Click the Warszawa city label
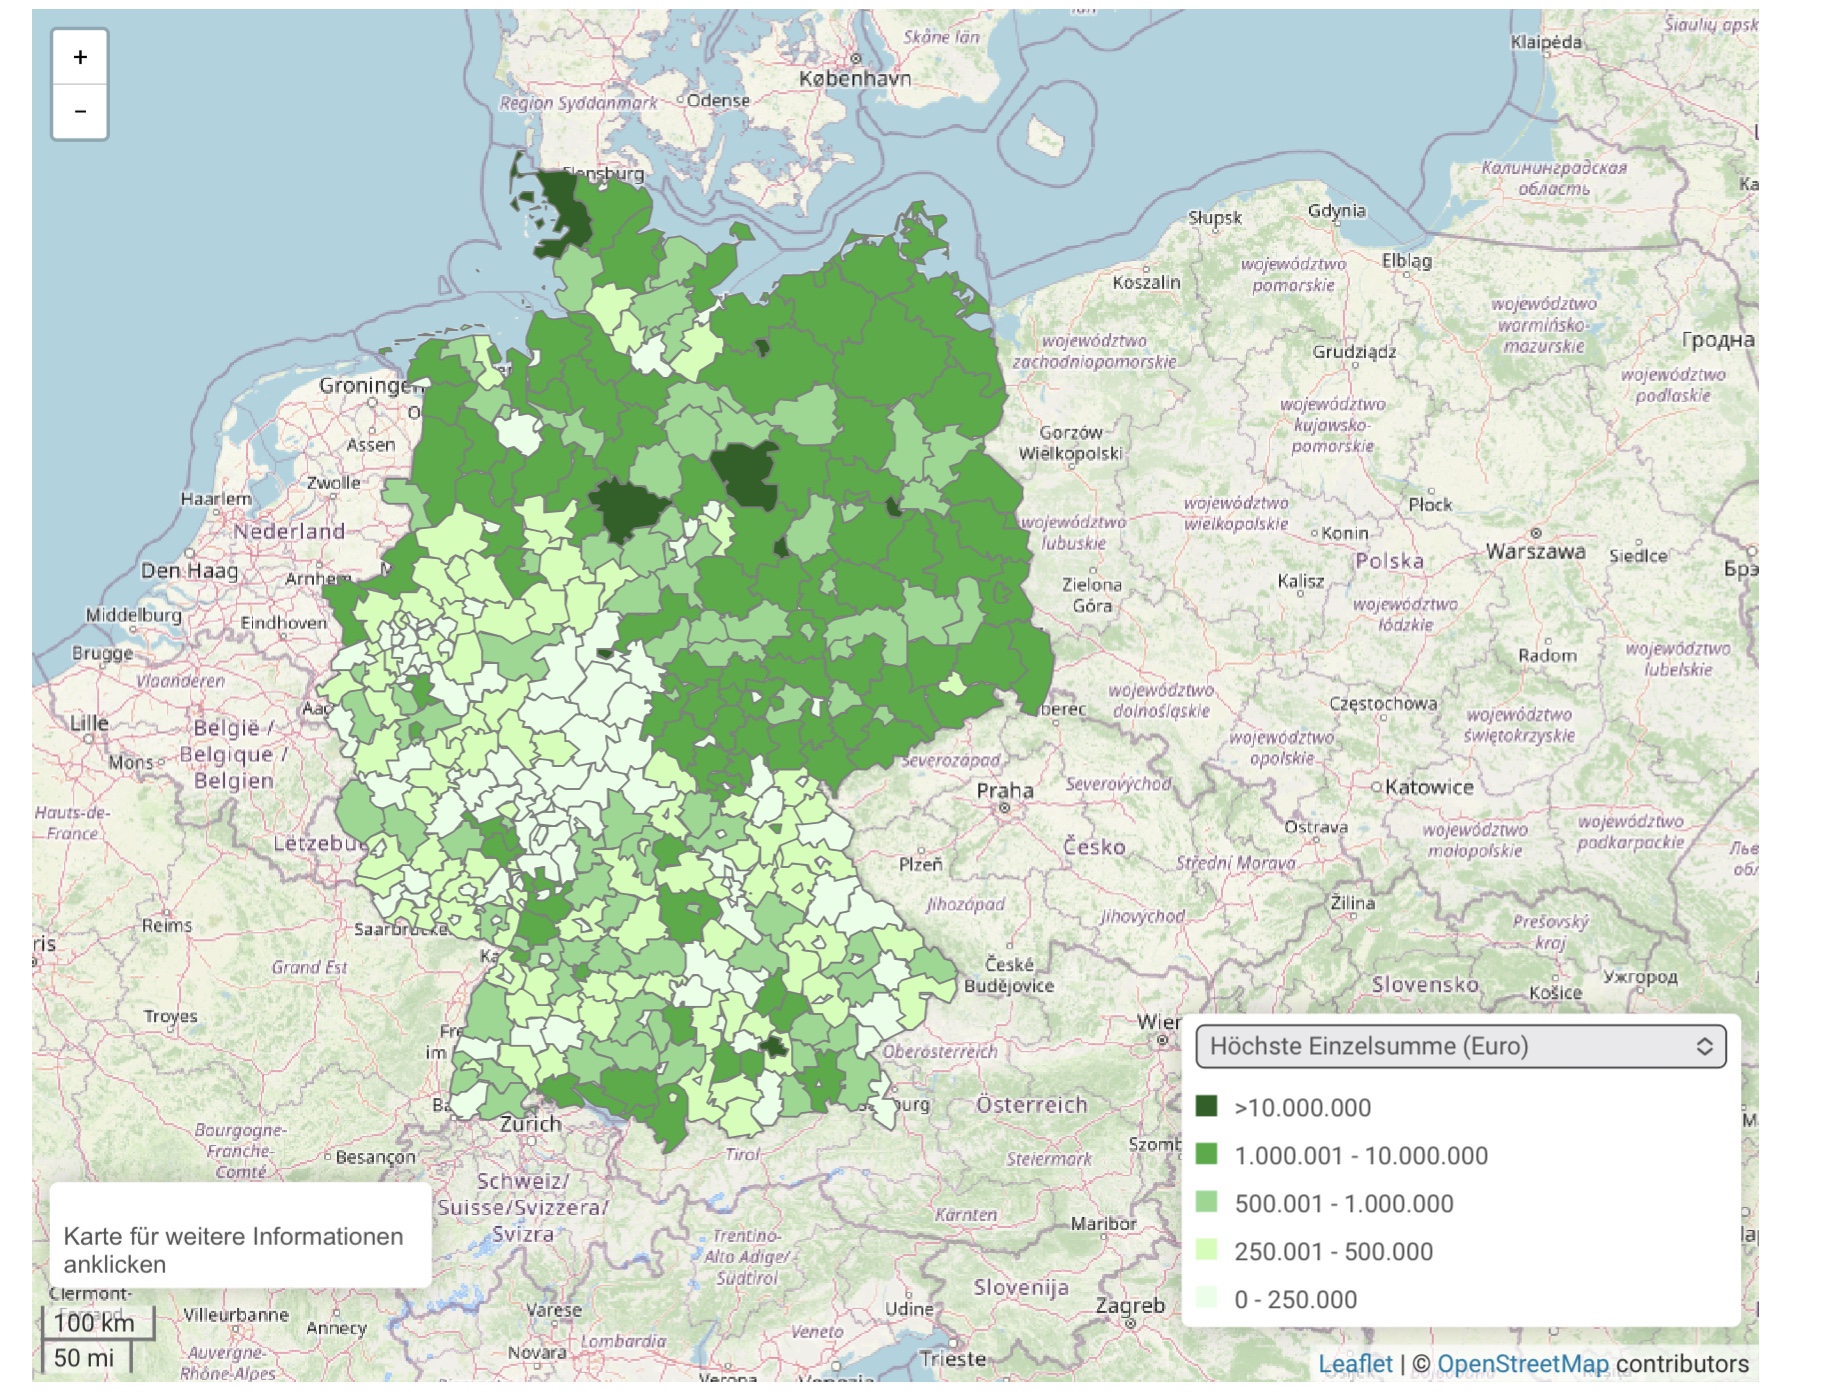 [x=1535, y=552]
